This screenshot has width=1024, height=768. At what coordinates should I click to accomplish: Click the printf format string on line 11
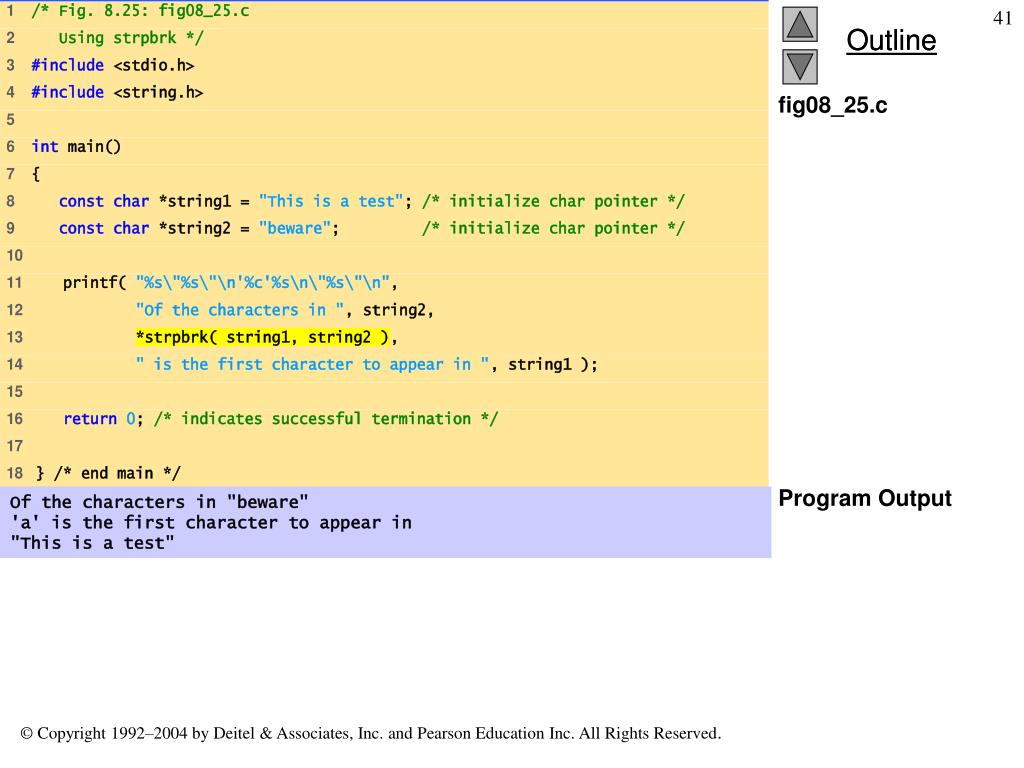coord(263,283)
